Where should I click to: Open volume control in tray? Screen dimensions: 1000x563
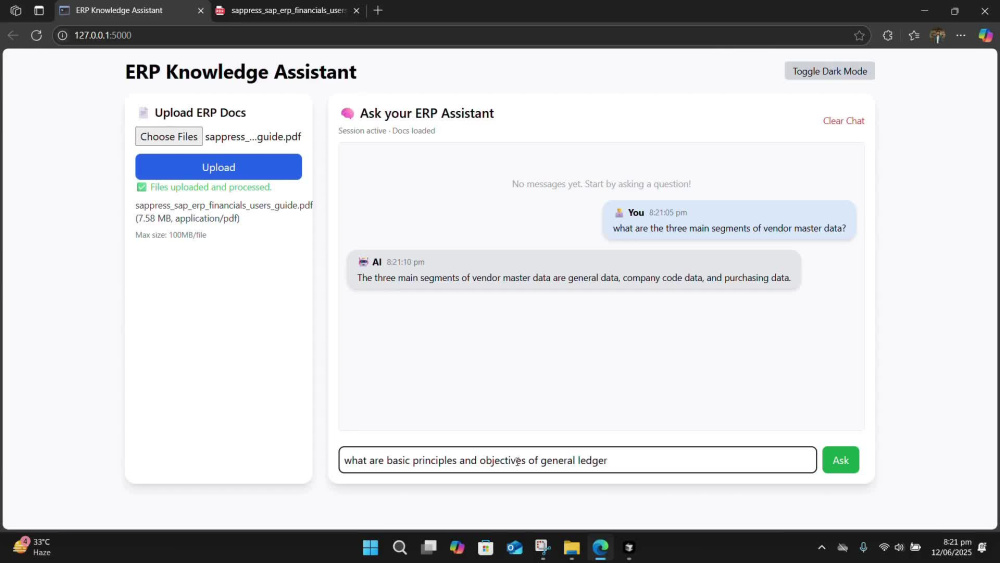[899, 547]
